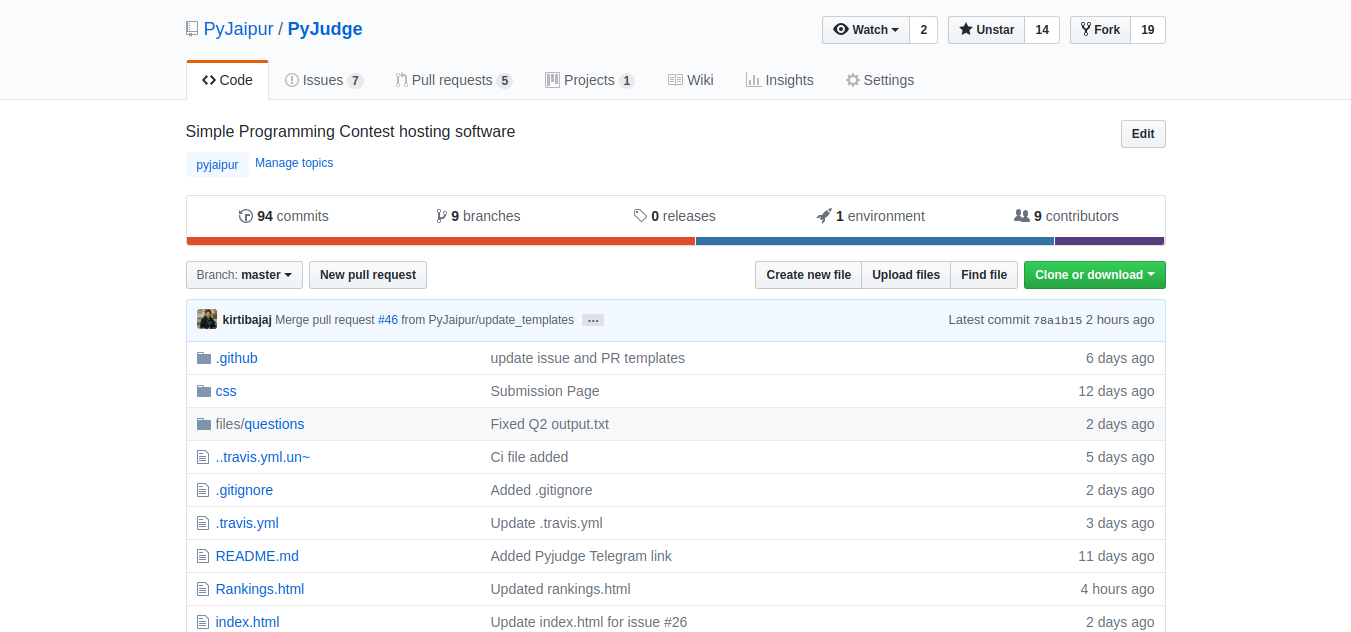The height and width of the screenshot is (632, 1351).
Task: Open the Branch: master dropdown
Action: (244, 275)
